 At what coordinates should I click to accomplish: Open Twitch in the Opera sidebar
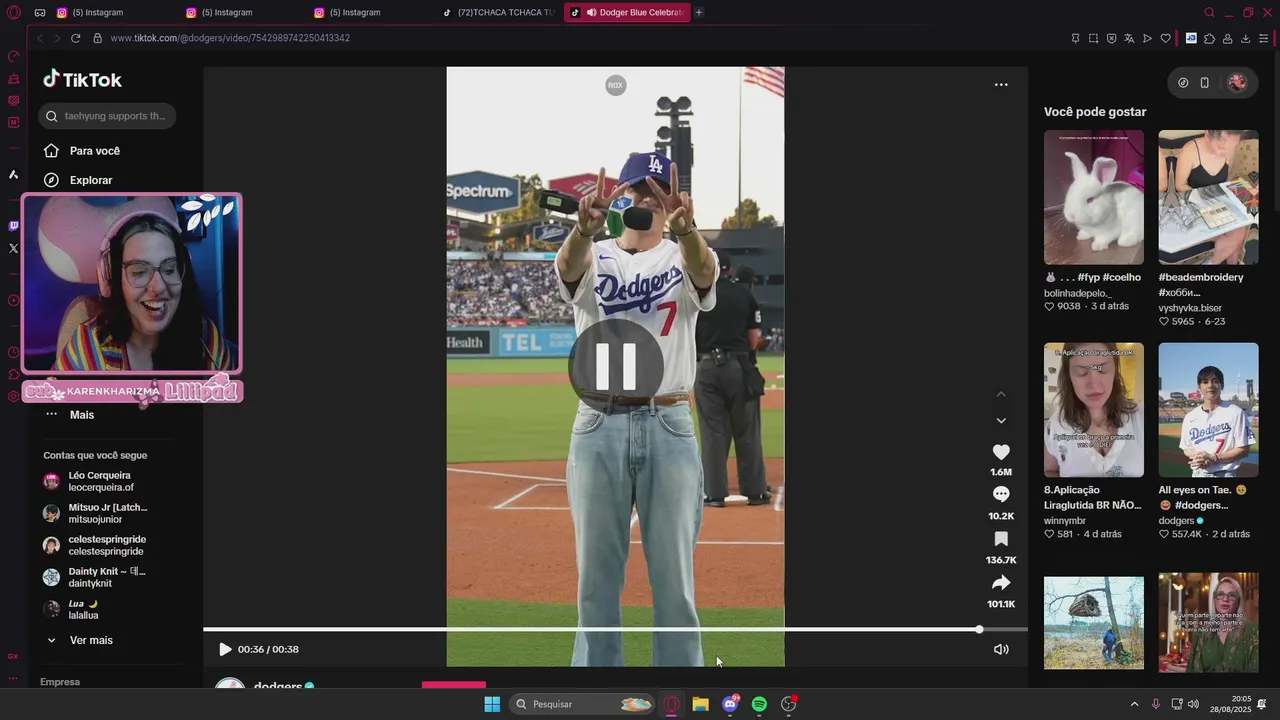coord(13,226)
